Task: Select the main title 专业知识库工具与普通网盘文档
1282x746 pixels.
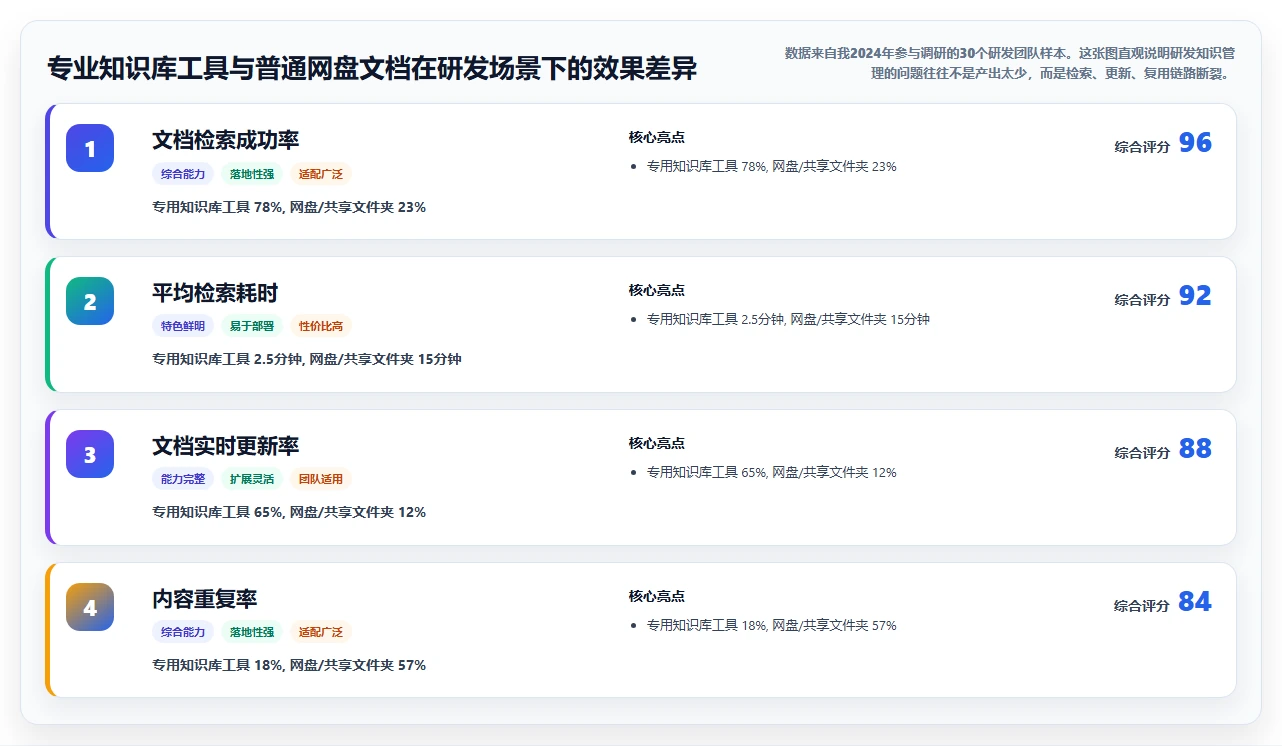Action: pos(372,68)
